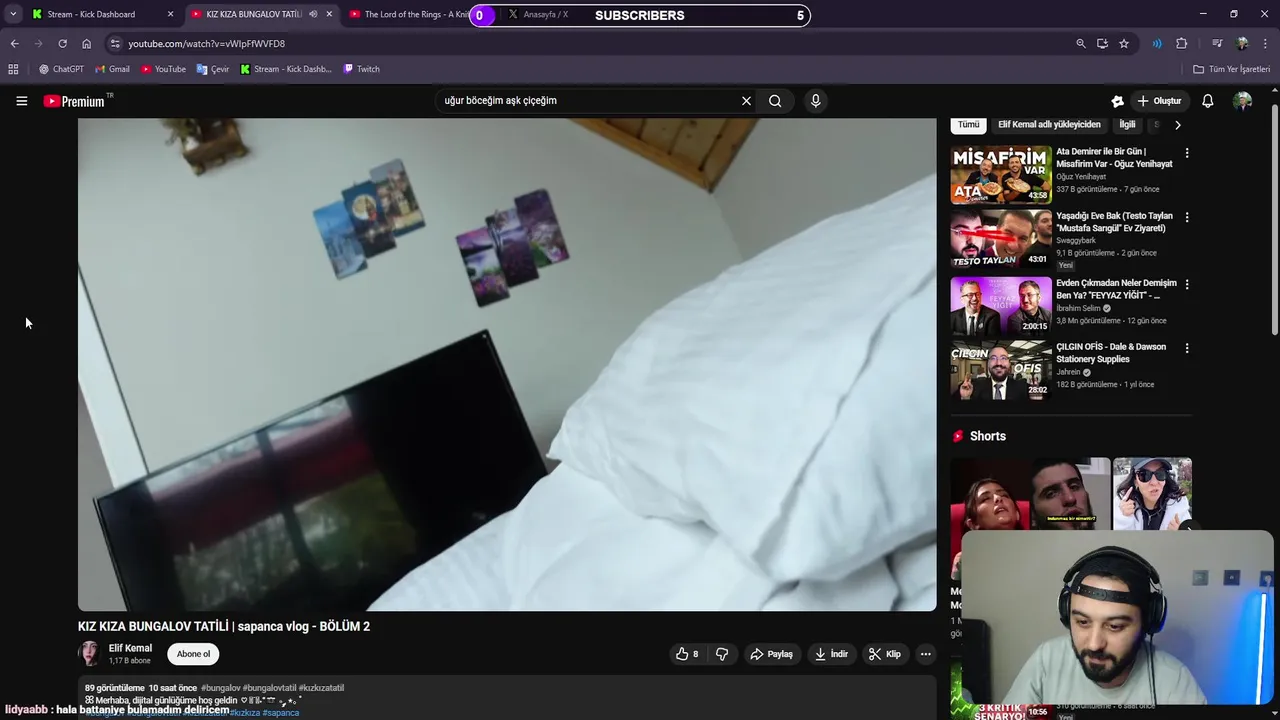Open options for Yaşadığı Eve Bak video
The width and height of the screenshot is (1280, 720).
(1187, 217)
